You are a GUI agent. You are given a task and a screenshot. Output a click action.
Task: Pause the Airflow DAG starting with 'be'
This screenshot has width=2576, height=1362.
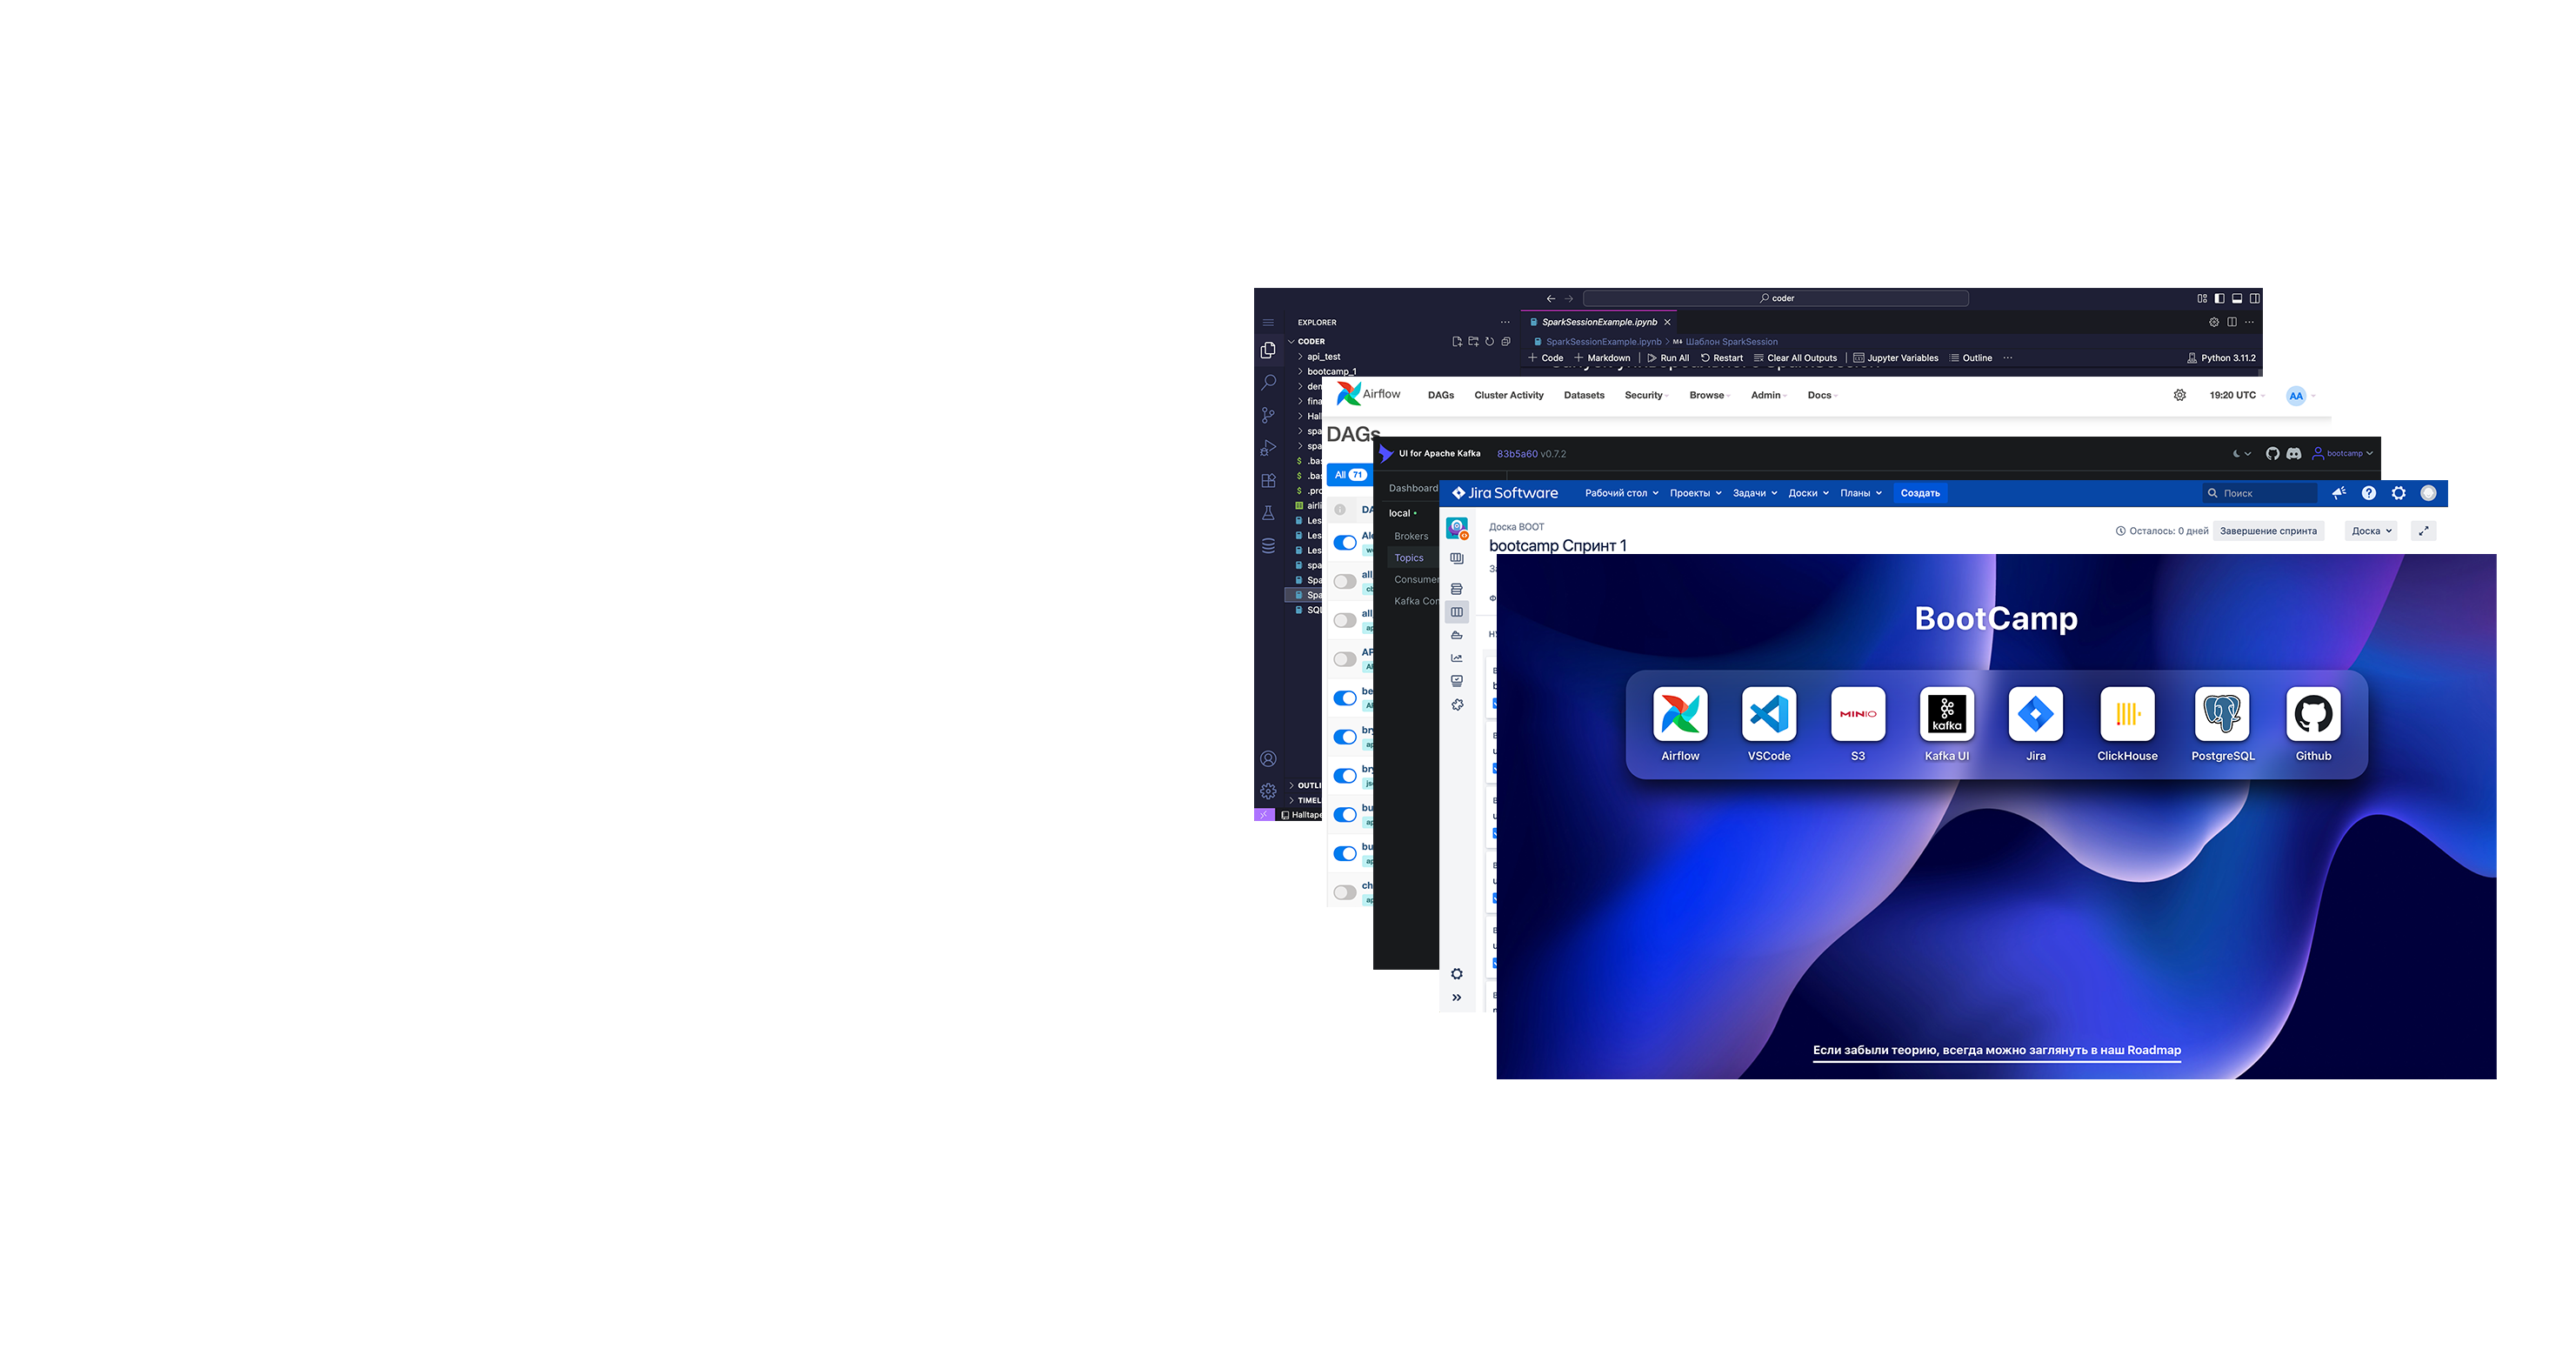tap(1345, 698)
